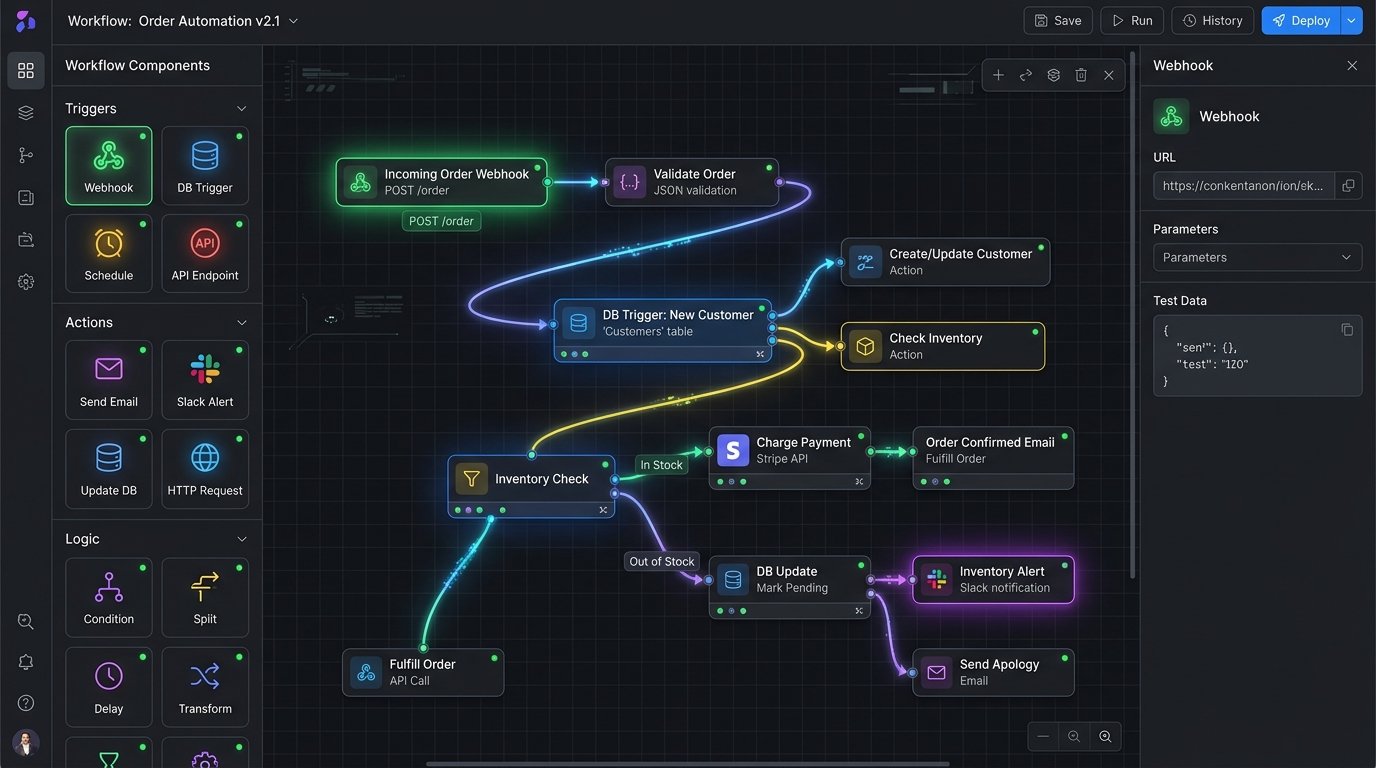1376x768 pixels.
Task: Collapse the Logic section
Action: (241, 539)
